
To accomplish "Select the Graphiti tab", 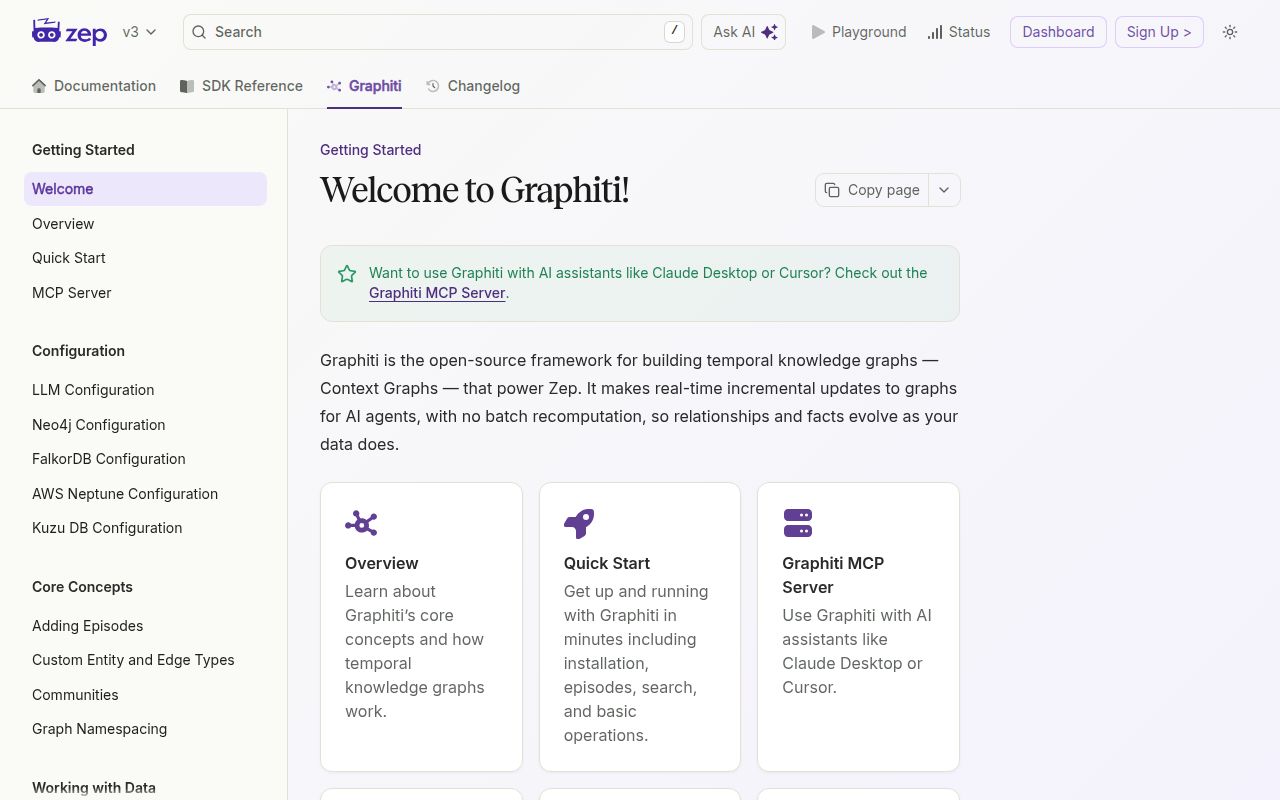I will click(364, 86).
